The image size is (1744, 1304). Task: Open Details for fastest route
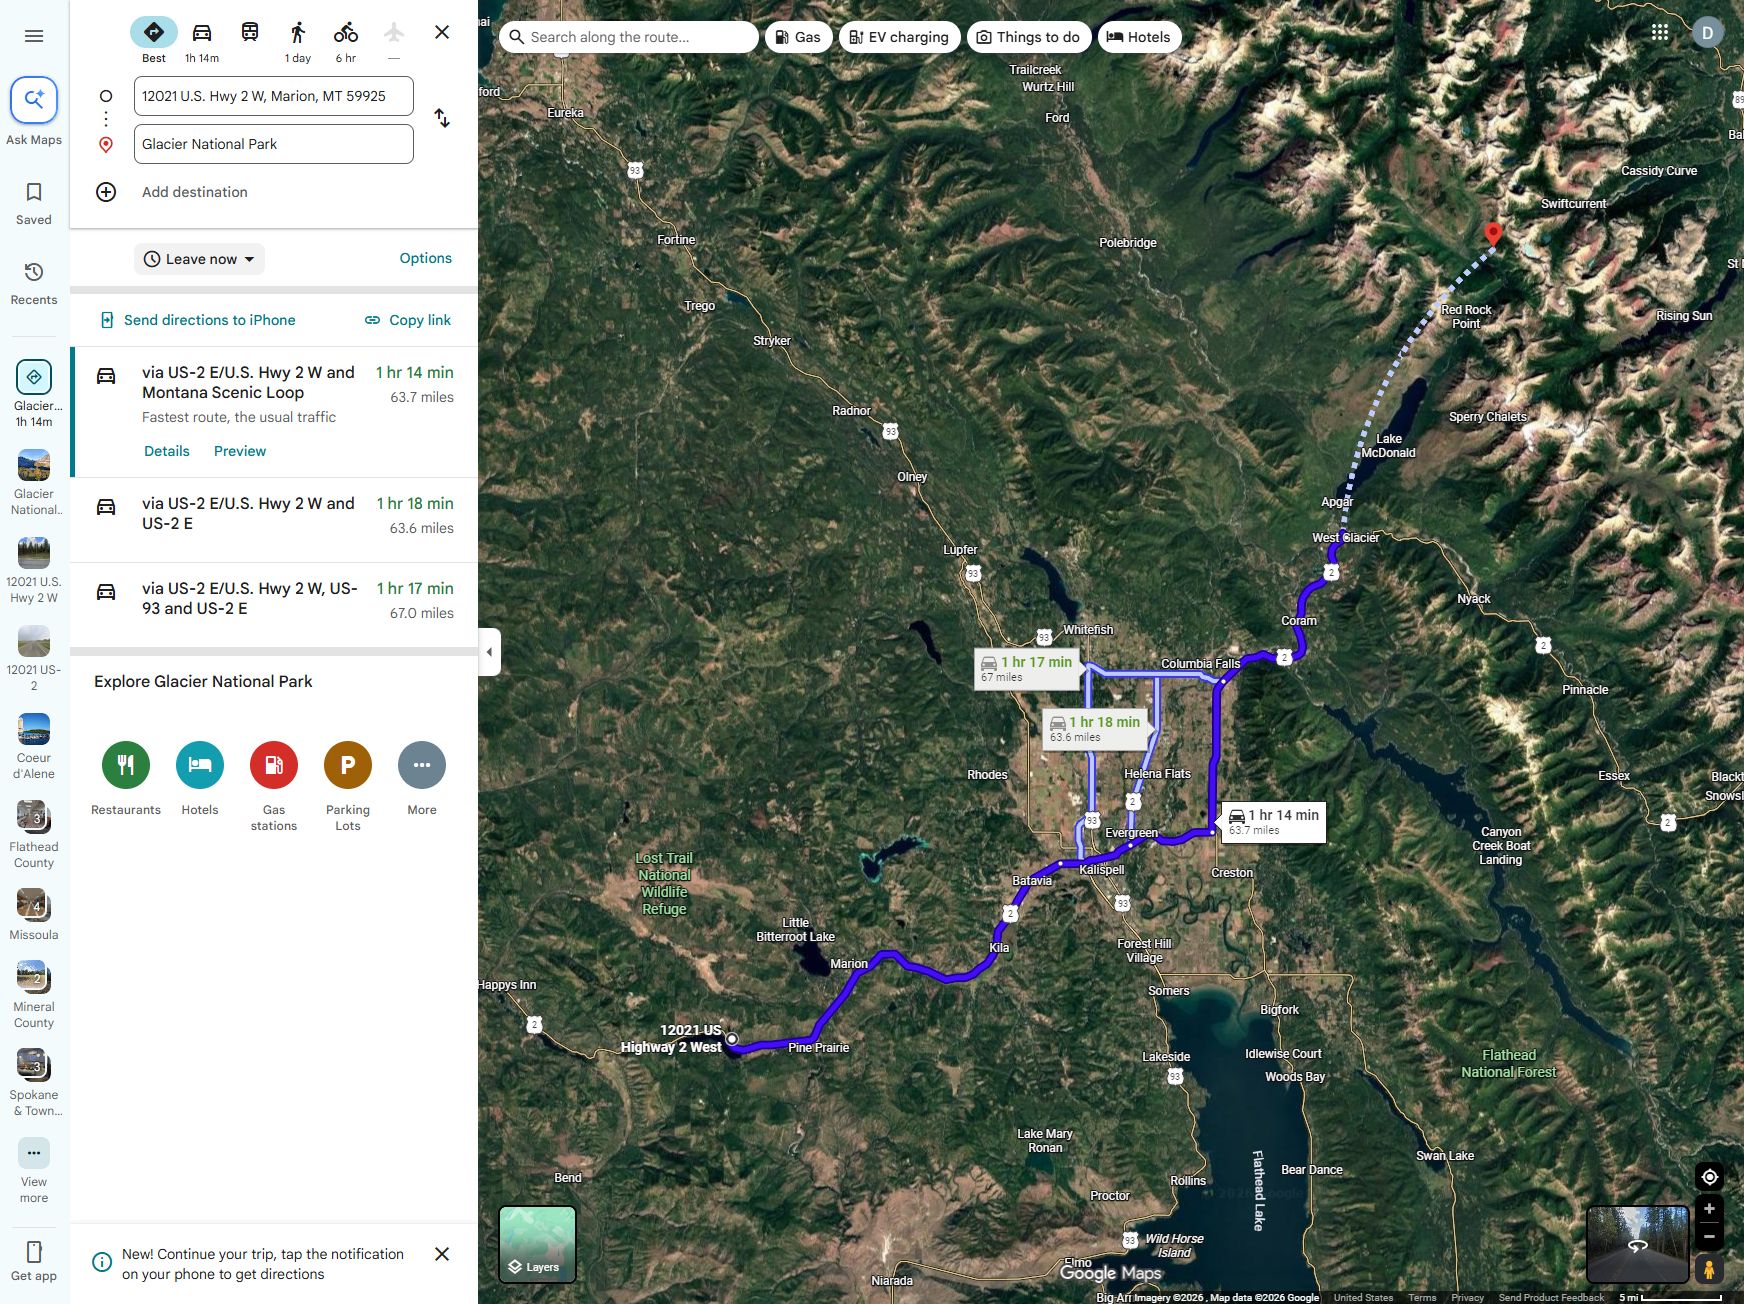[x=167, y=451]
